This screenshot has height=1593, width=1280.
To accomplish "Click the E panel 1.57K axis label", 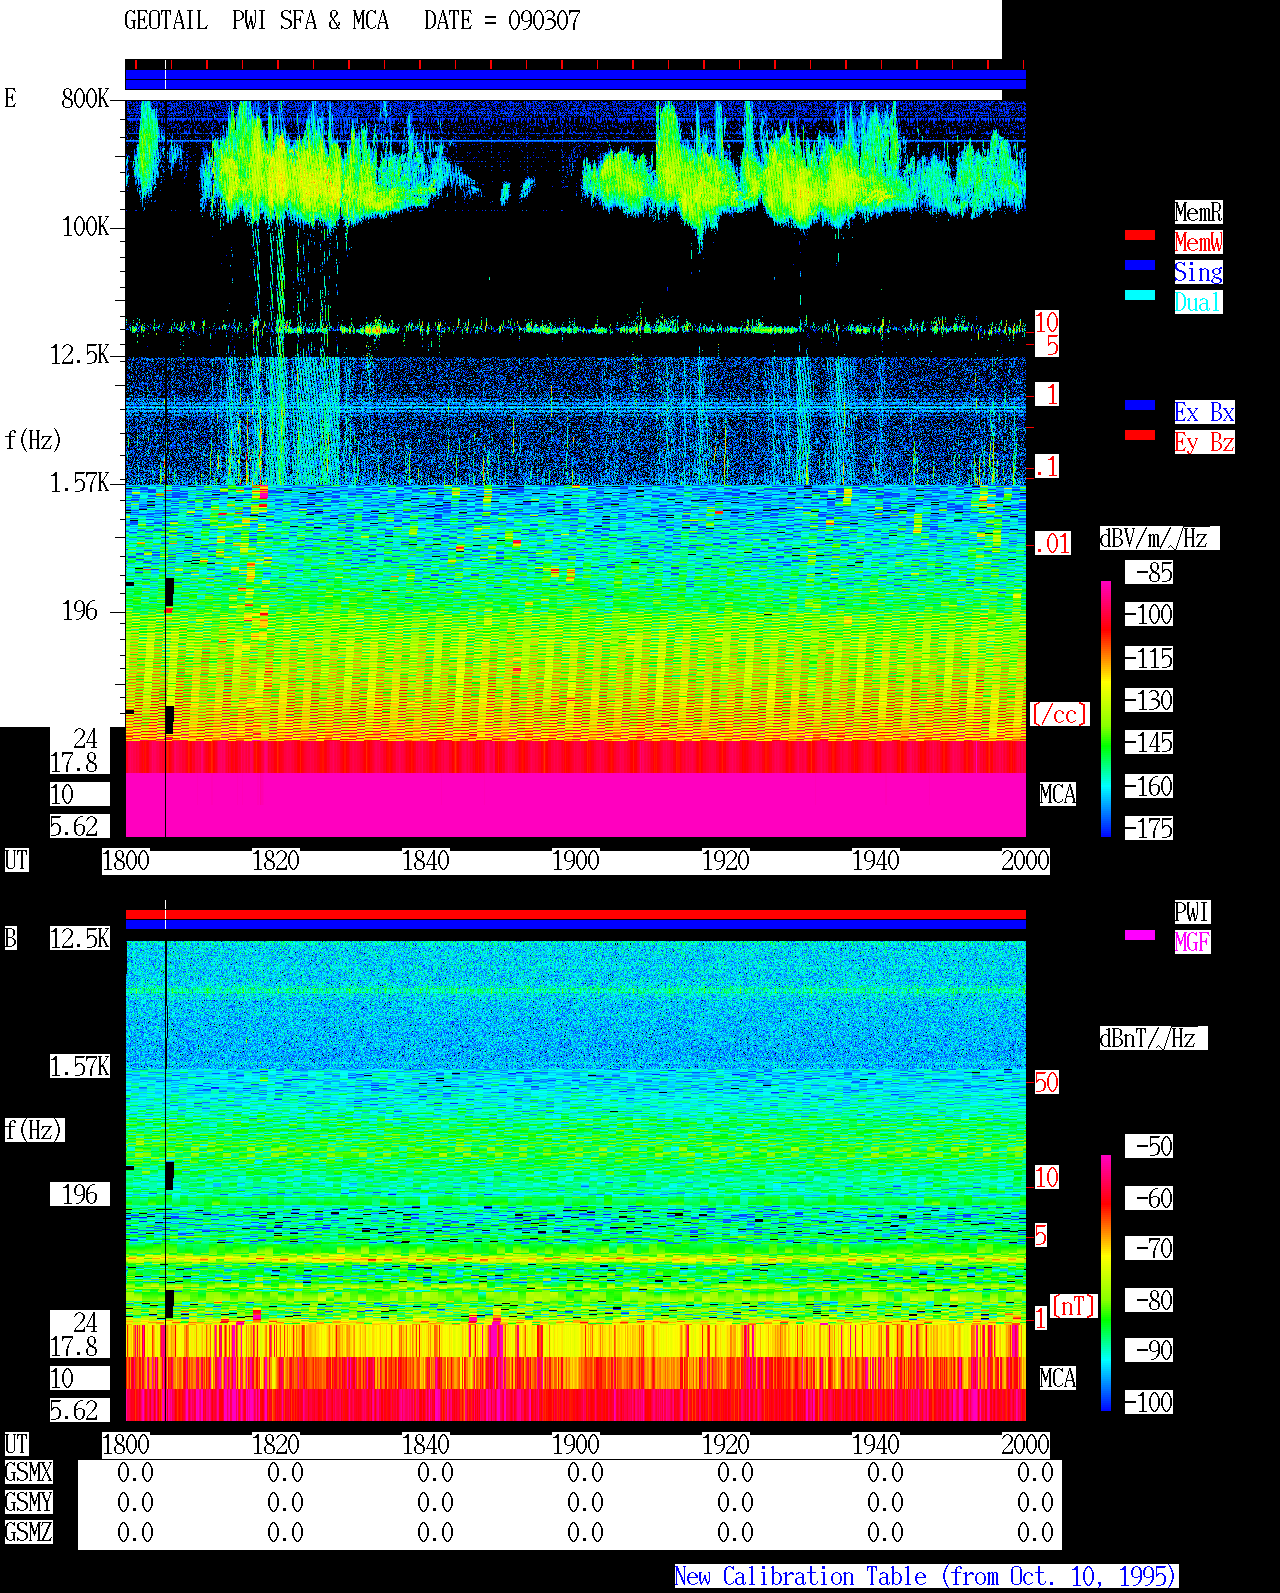I will [80, 483].
